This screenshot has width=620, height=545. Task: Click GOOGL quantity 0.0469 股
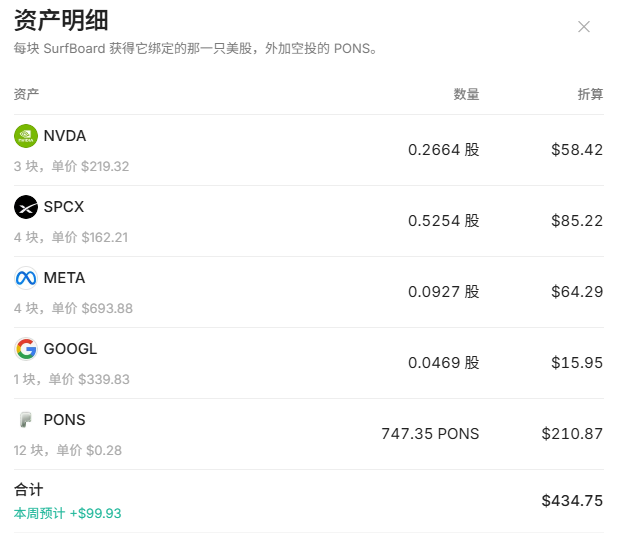pos(444,363)
